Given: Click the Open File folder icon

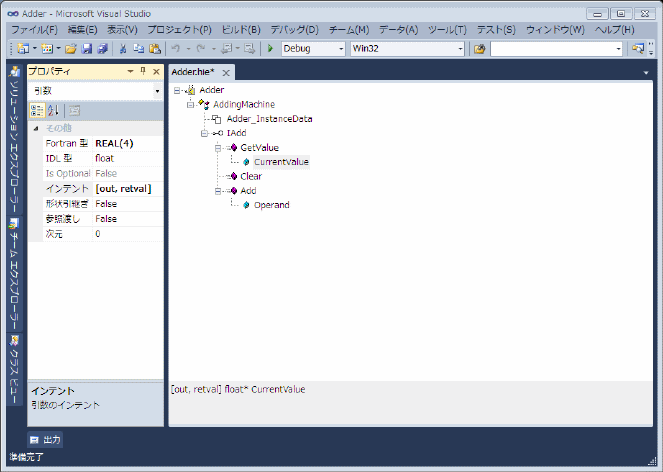Looking at the screenshot, I should click(x=73, y=48).
